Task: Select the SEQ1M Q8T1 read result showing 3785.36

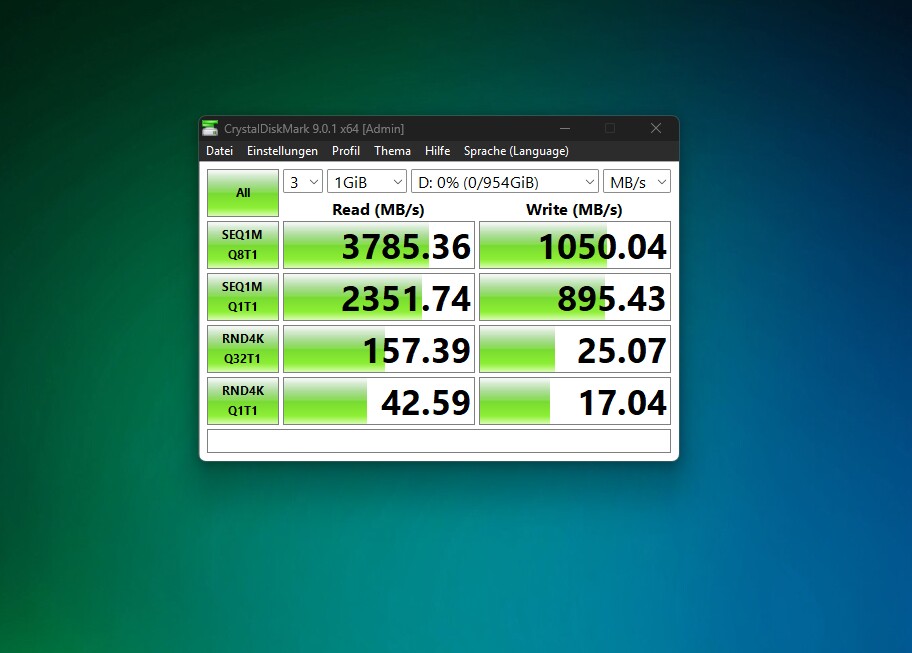Action: pos(378,244)
